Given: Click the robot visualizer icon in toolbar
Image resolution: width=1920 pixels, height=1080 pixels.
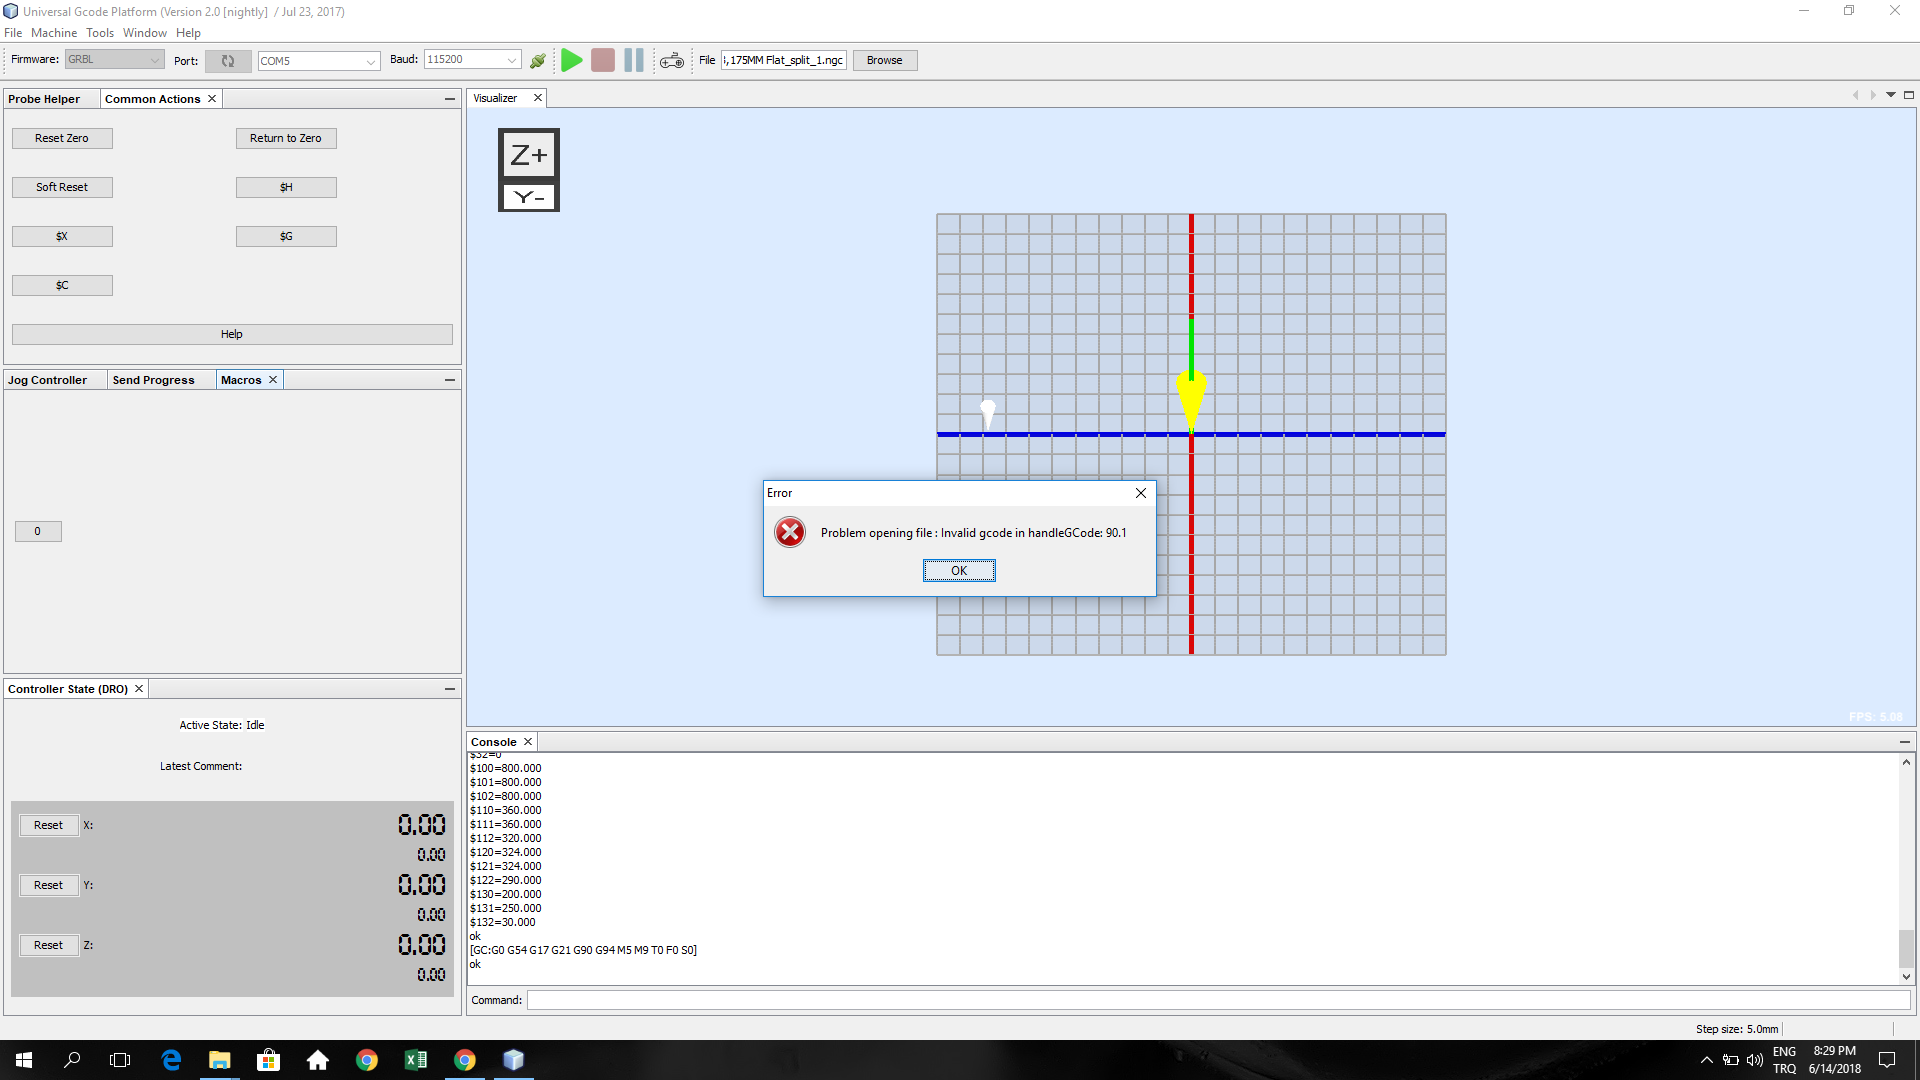Looking at the screenshot, I should (672, 61).
